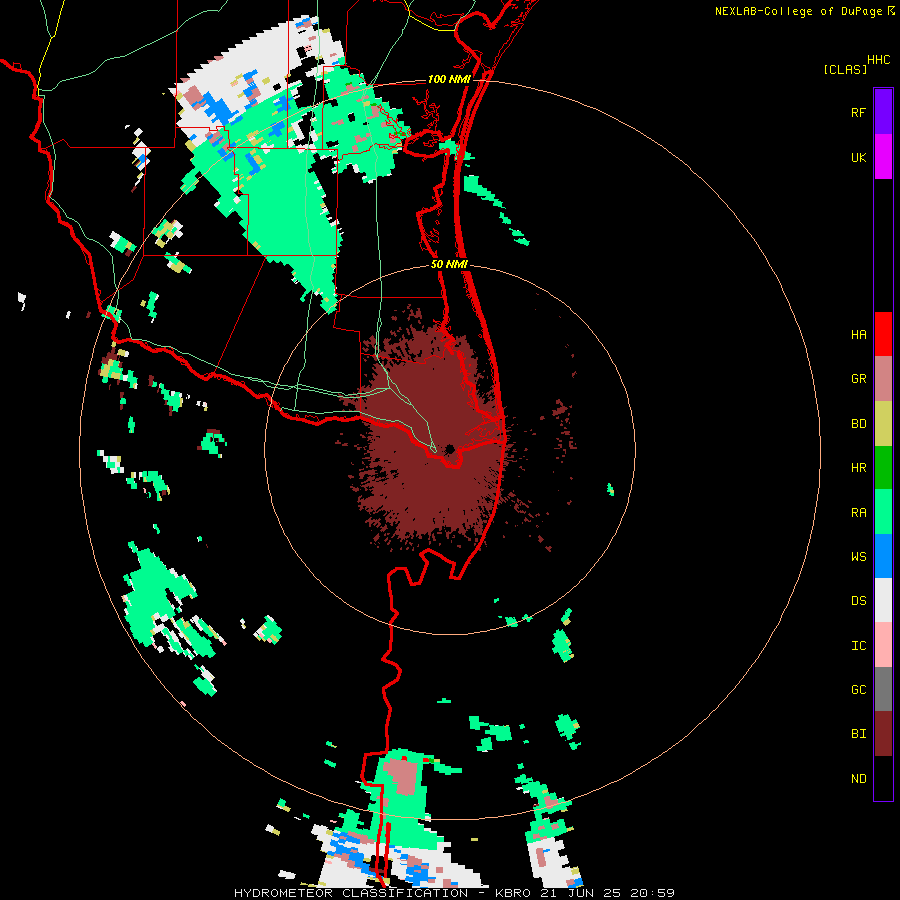Click the UK magenta legend swatch
900x900 pixels.
point(883,157)
